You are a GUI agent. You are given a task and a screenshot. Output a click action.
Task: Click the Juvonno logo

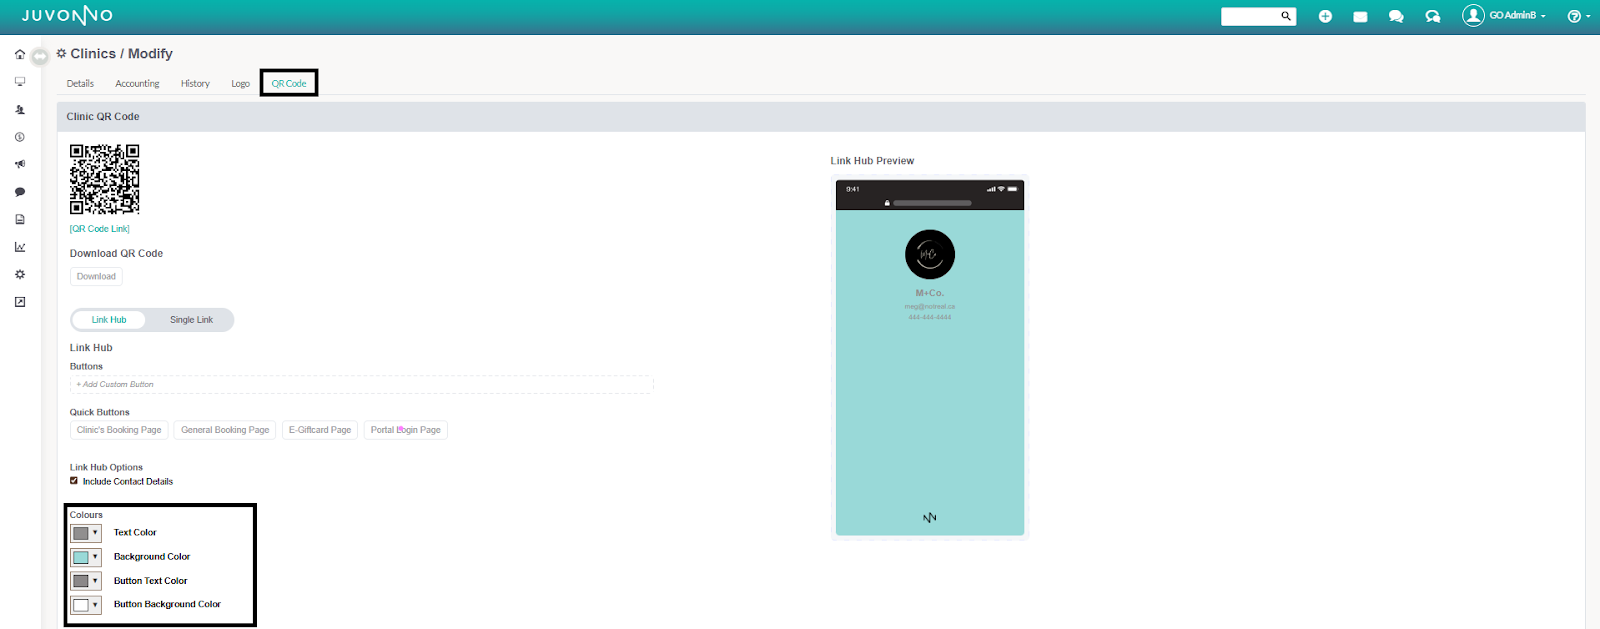(67, 15)
